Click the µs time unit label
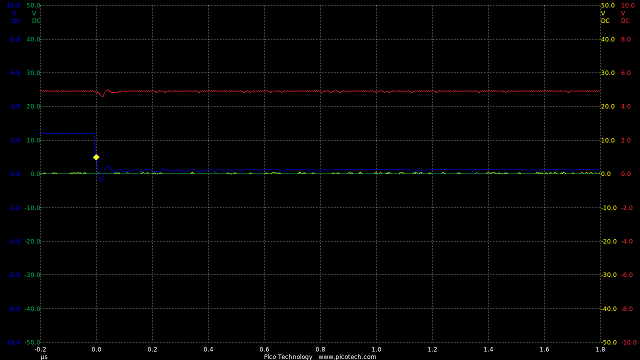Image resolution: width=640 pixels, height=360 pixels. [x=44, y=357]
